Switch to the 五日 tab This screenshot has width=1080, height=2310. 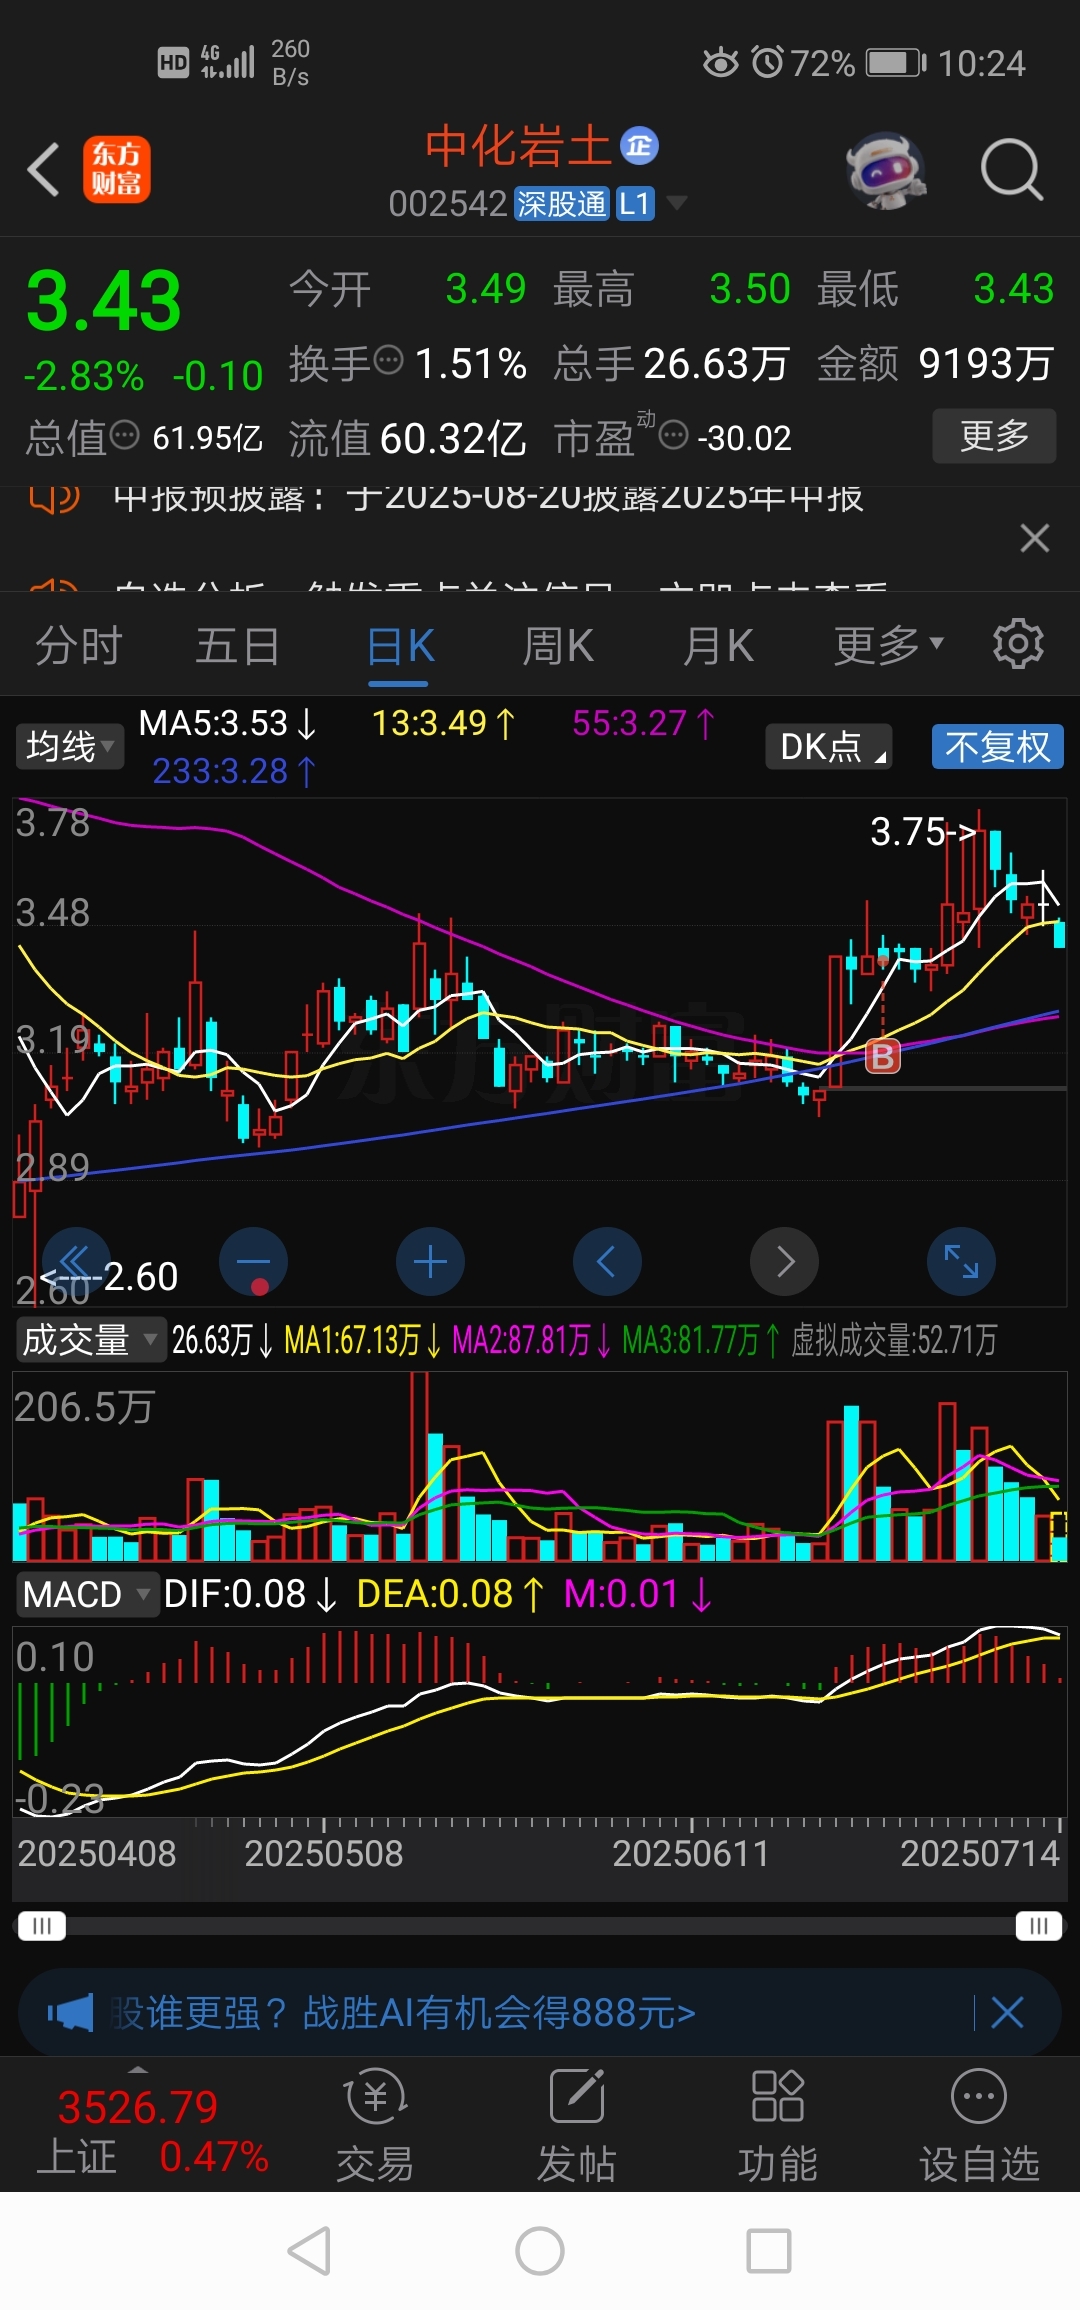click(237, 646)
